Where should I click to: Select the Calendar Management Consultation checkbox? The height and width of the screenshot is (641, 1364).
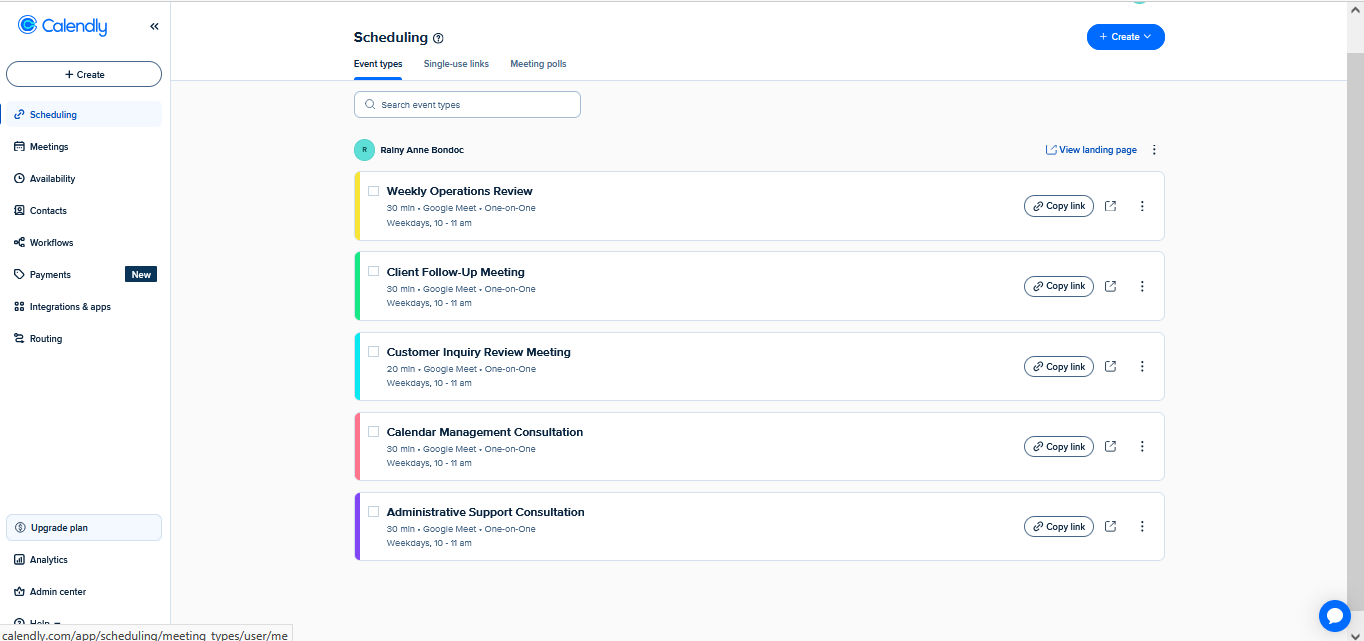[373, 431]
